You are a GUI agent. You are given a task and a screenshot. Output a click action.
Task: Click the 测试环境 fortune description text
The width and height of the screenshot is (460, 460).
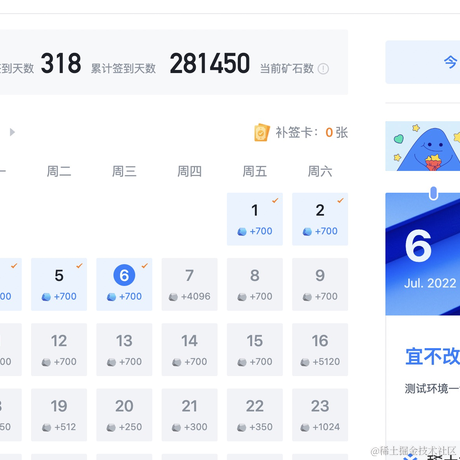pyautogui.click(x=432, y=388)
